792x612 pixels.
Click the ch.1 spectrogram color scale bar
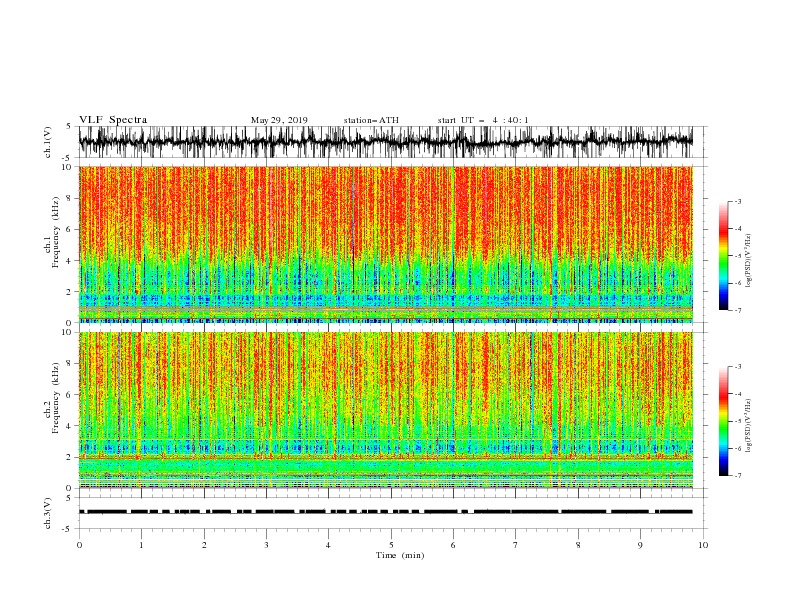[x=723, y=256]
